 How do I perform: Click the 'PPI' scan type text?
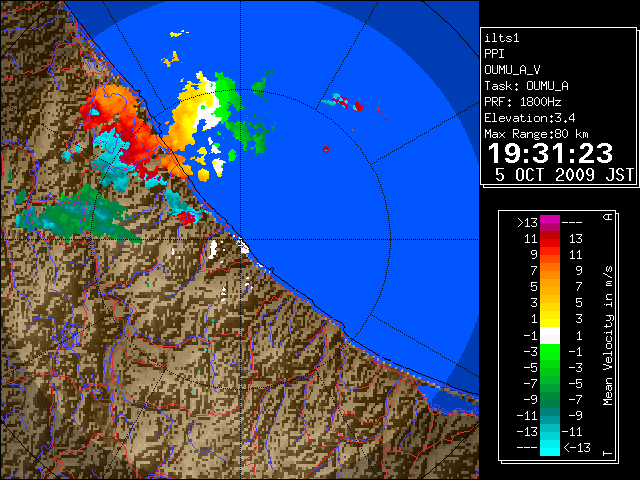click(x=494, y=54)
